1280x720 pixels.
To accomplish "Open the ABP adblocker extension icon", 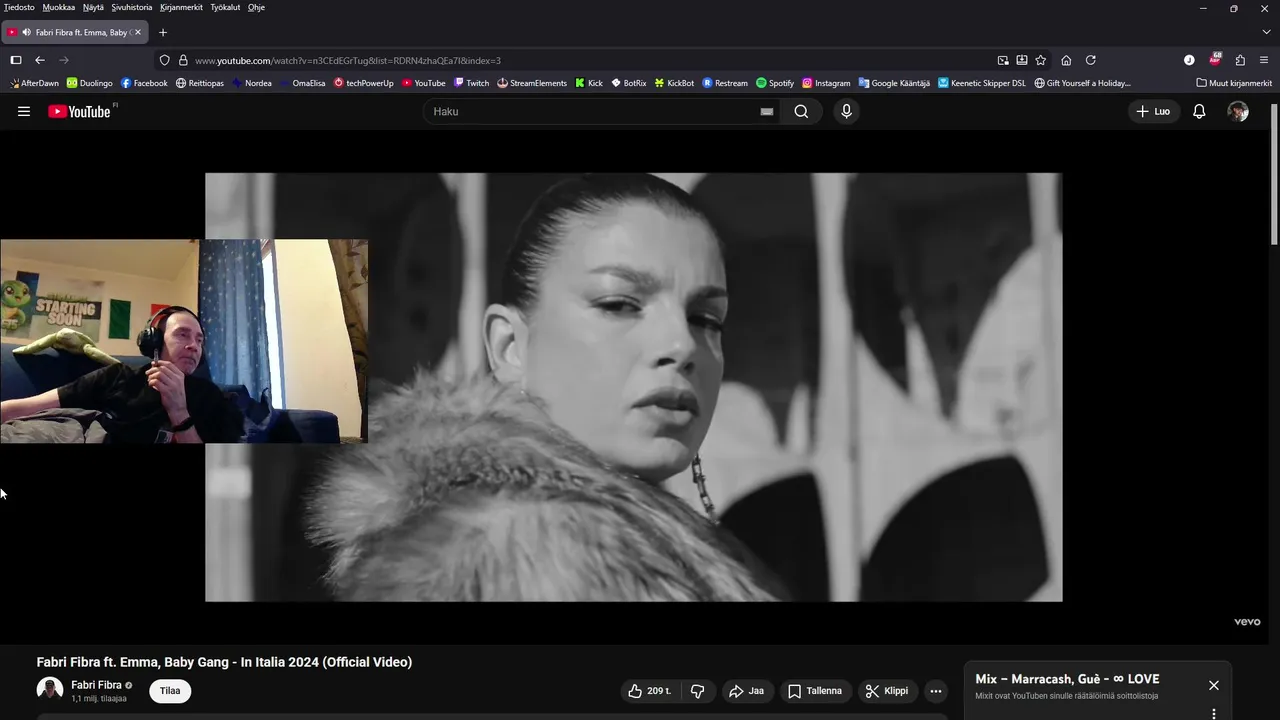I will click(x=1215, y=60).
